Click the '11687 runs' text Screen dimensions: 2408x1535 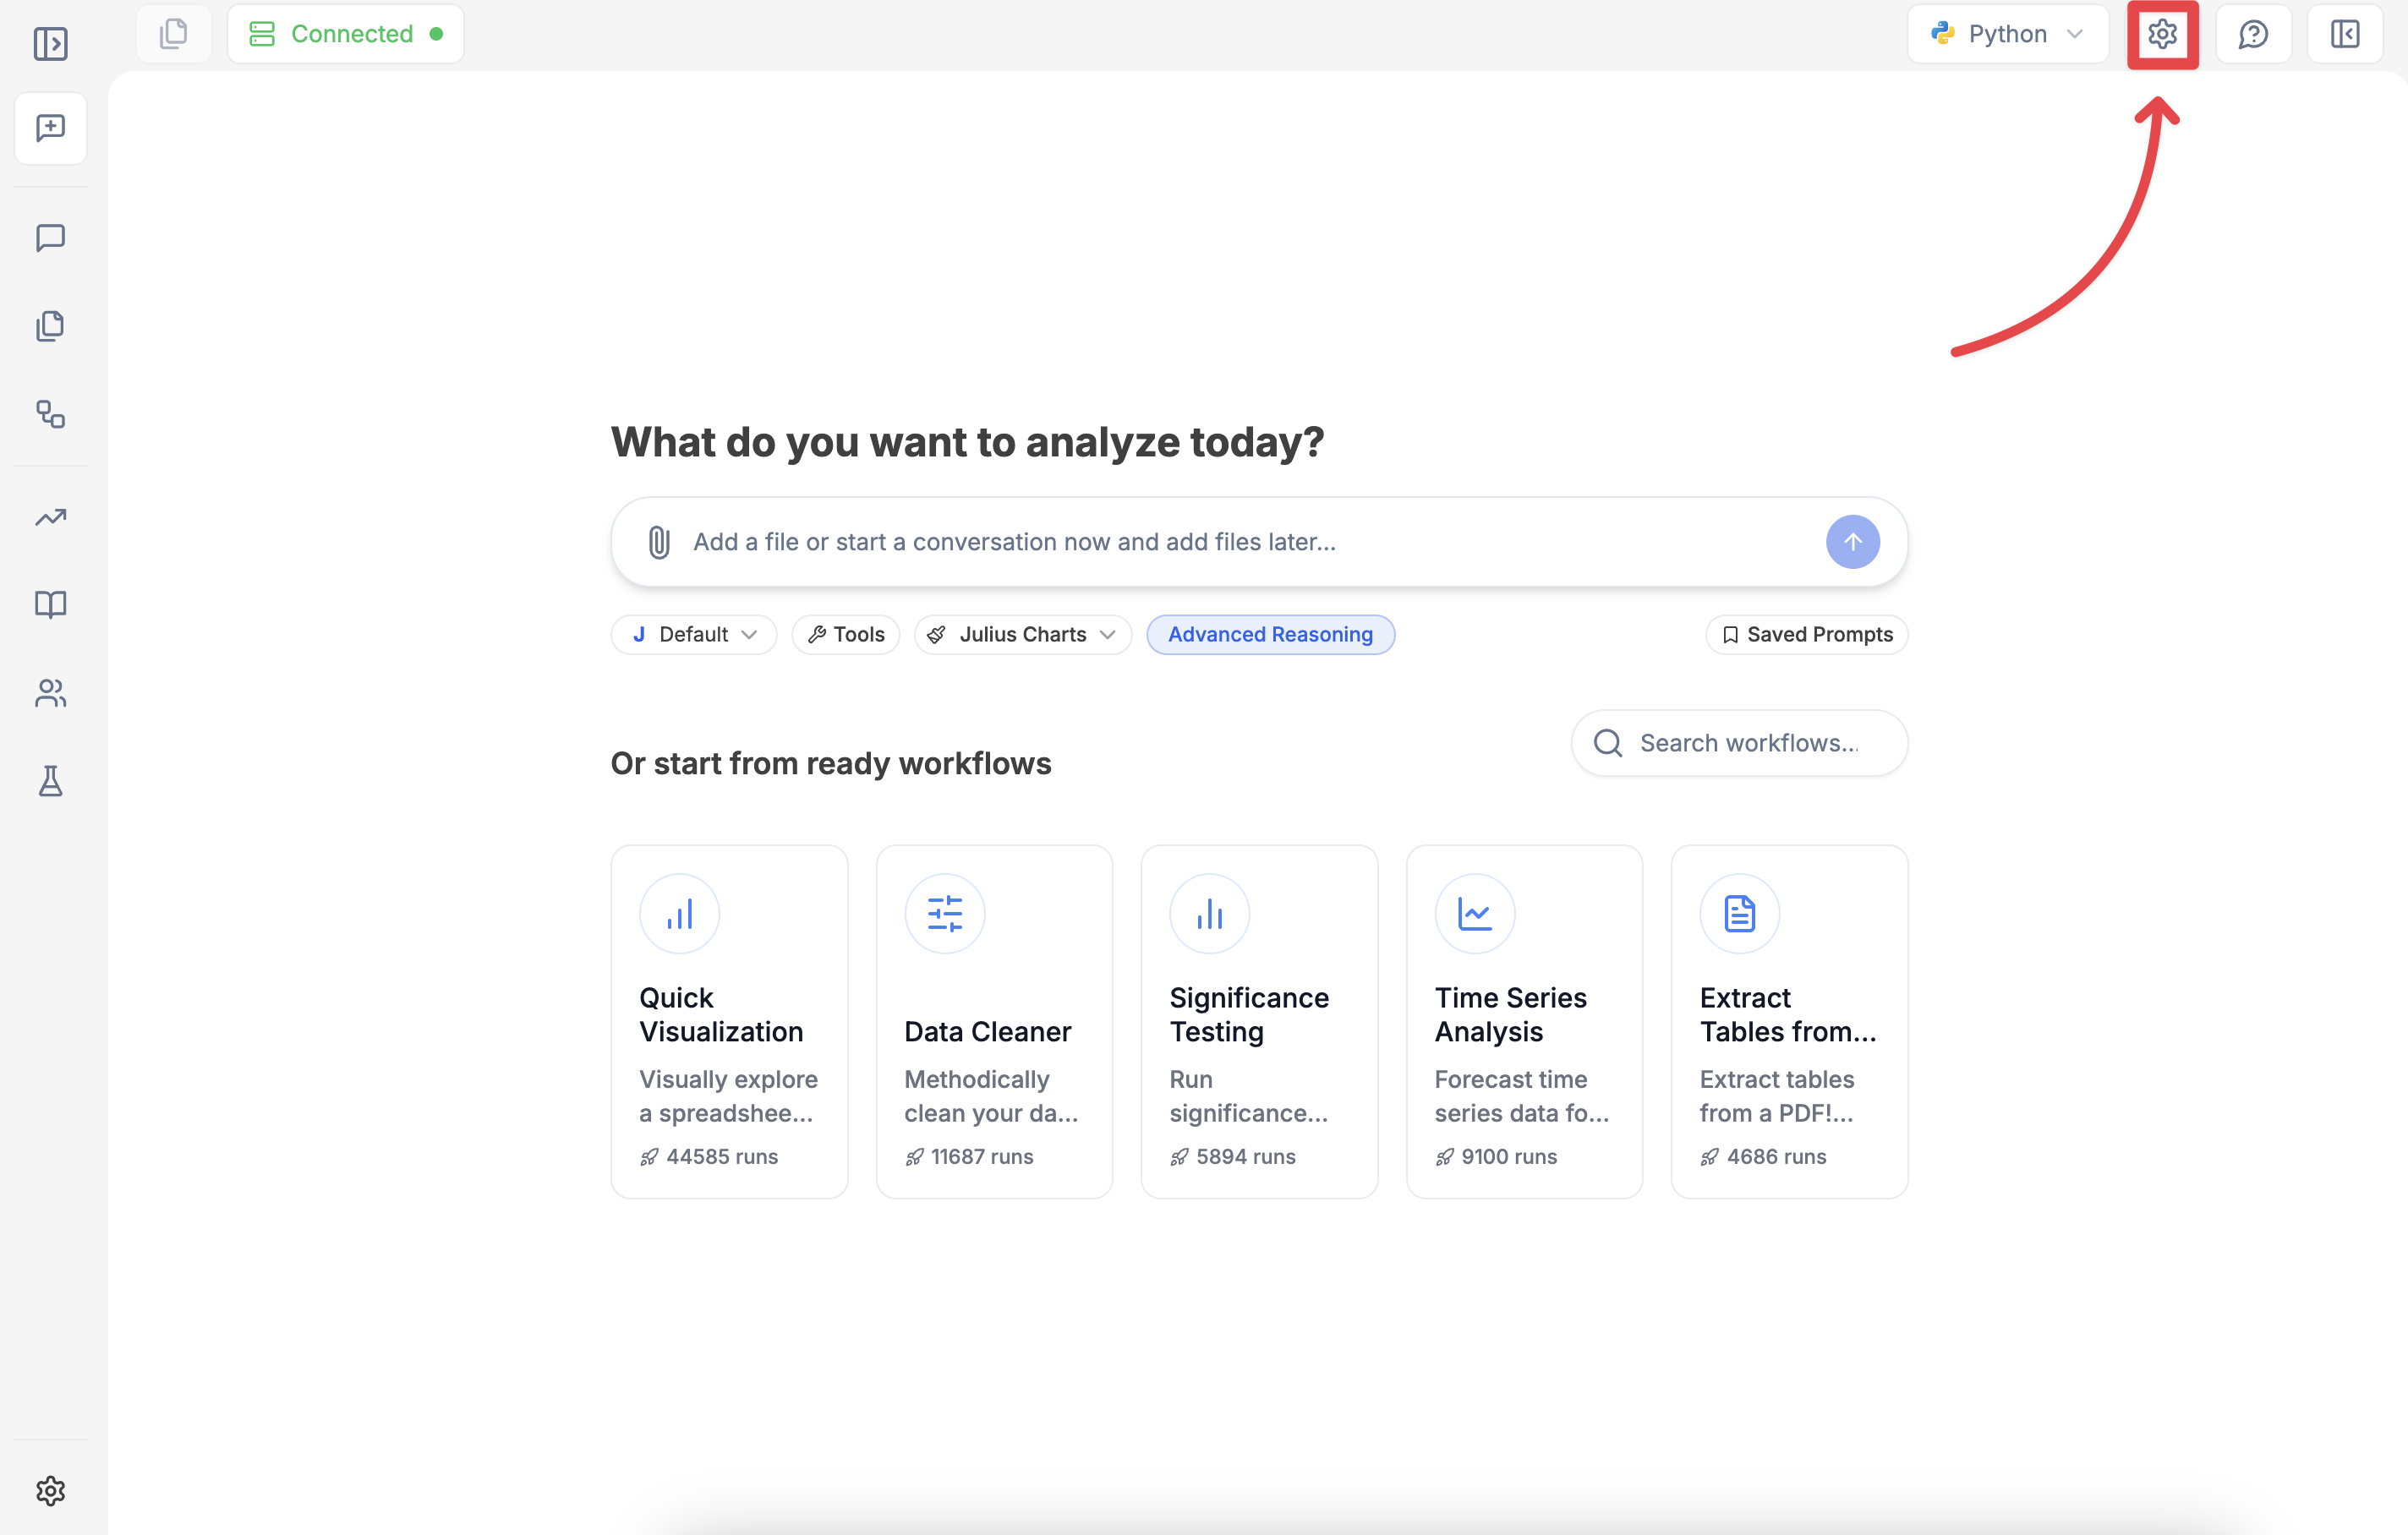point(982,1156)
